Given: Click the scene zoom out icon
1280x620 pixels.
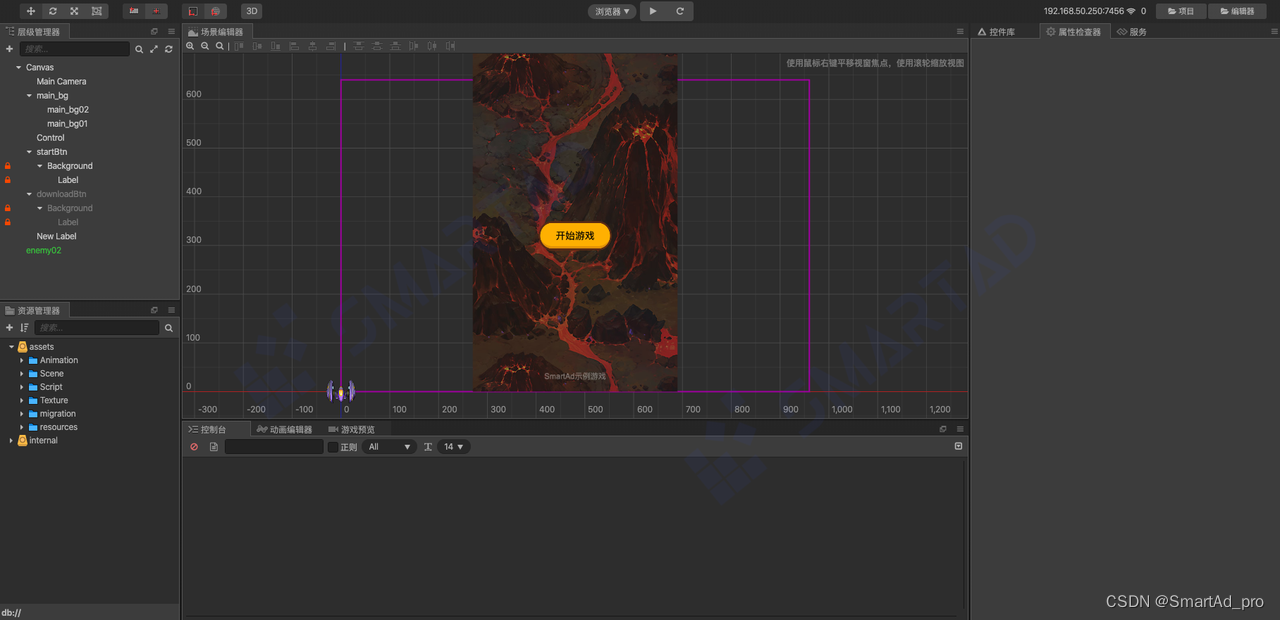Looking at the screenshot, I should (205, 46).
